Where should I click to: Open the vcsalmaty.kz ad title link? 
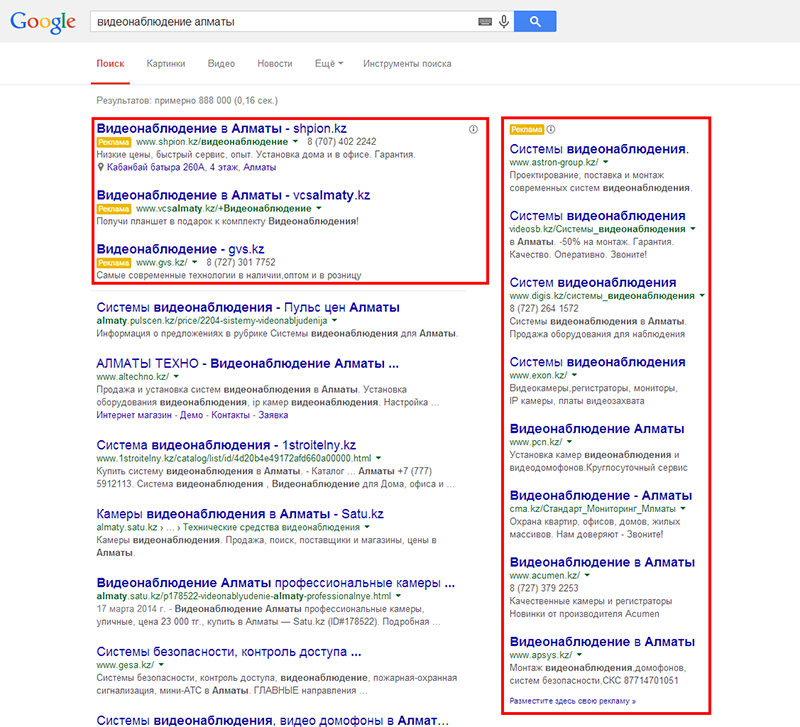[x=233, y=195]
